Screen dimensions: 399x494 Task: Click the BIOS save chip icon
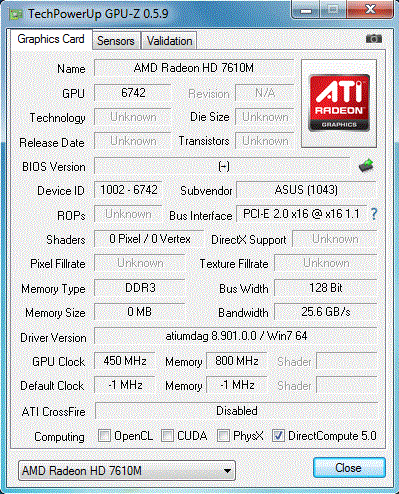coord(366,166)
